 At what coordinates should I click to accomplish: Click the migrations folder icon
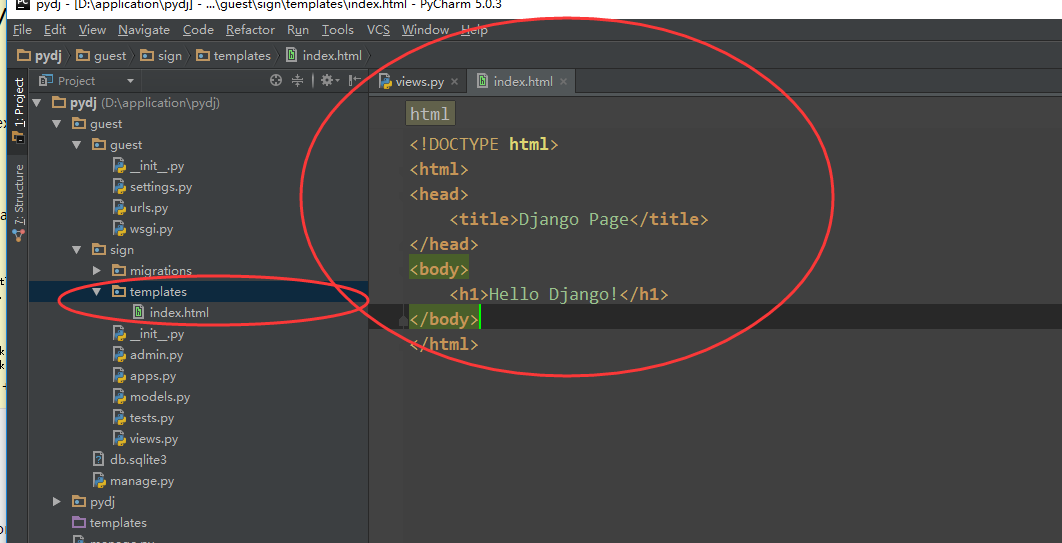tap(119, 271)
